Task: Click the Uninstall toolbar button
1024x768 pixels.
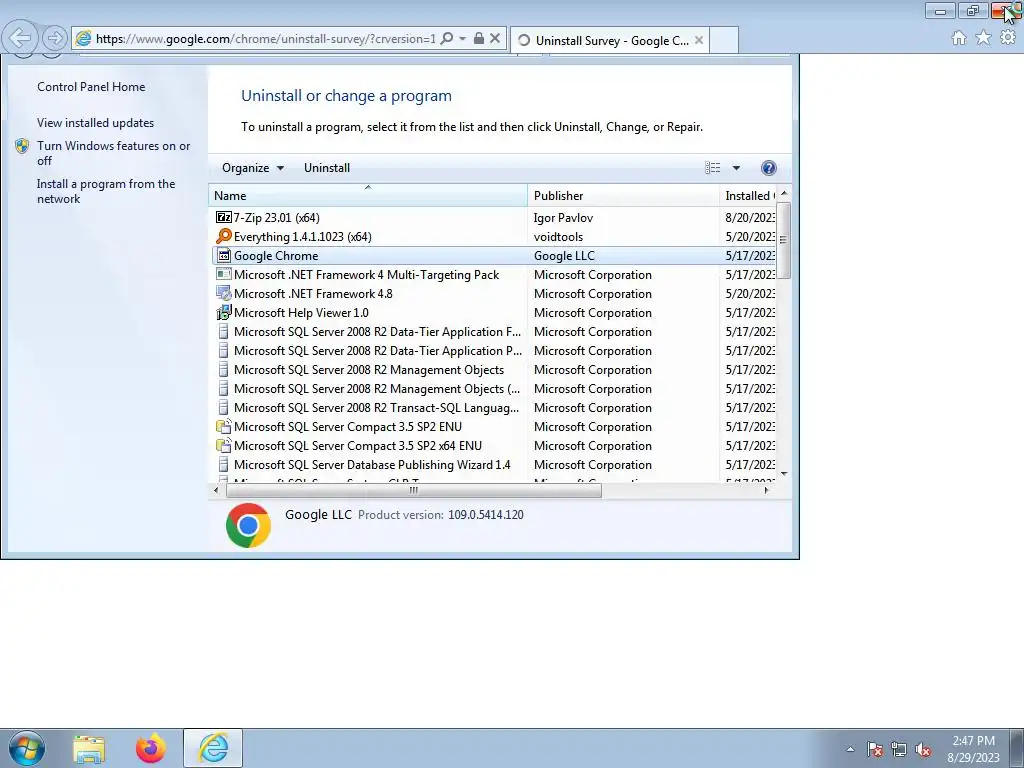Action: coord(327,168)
